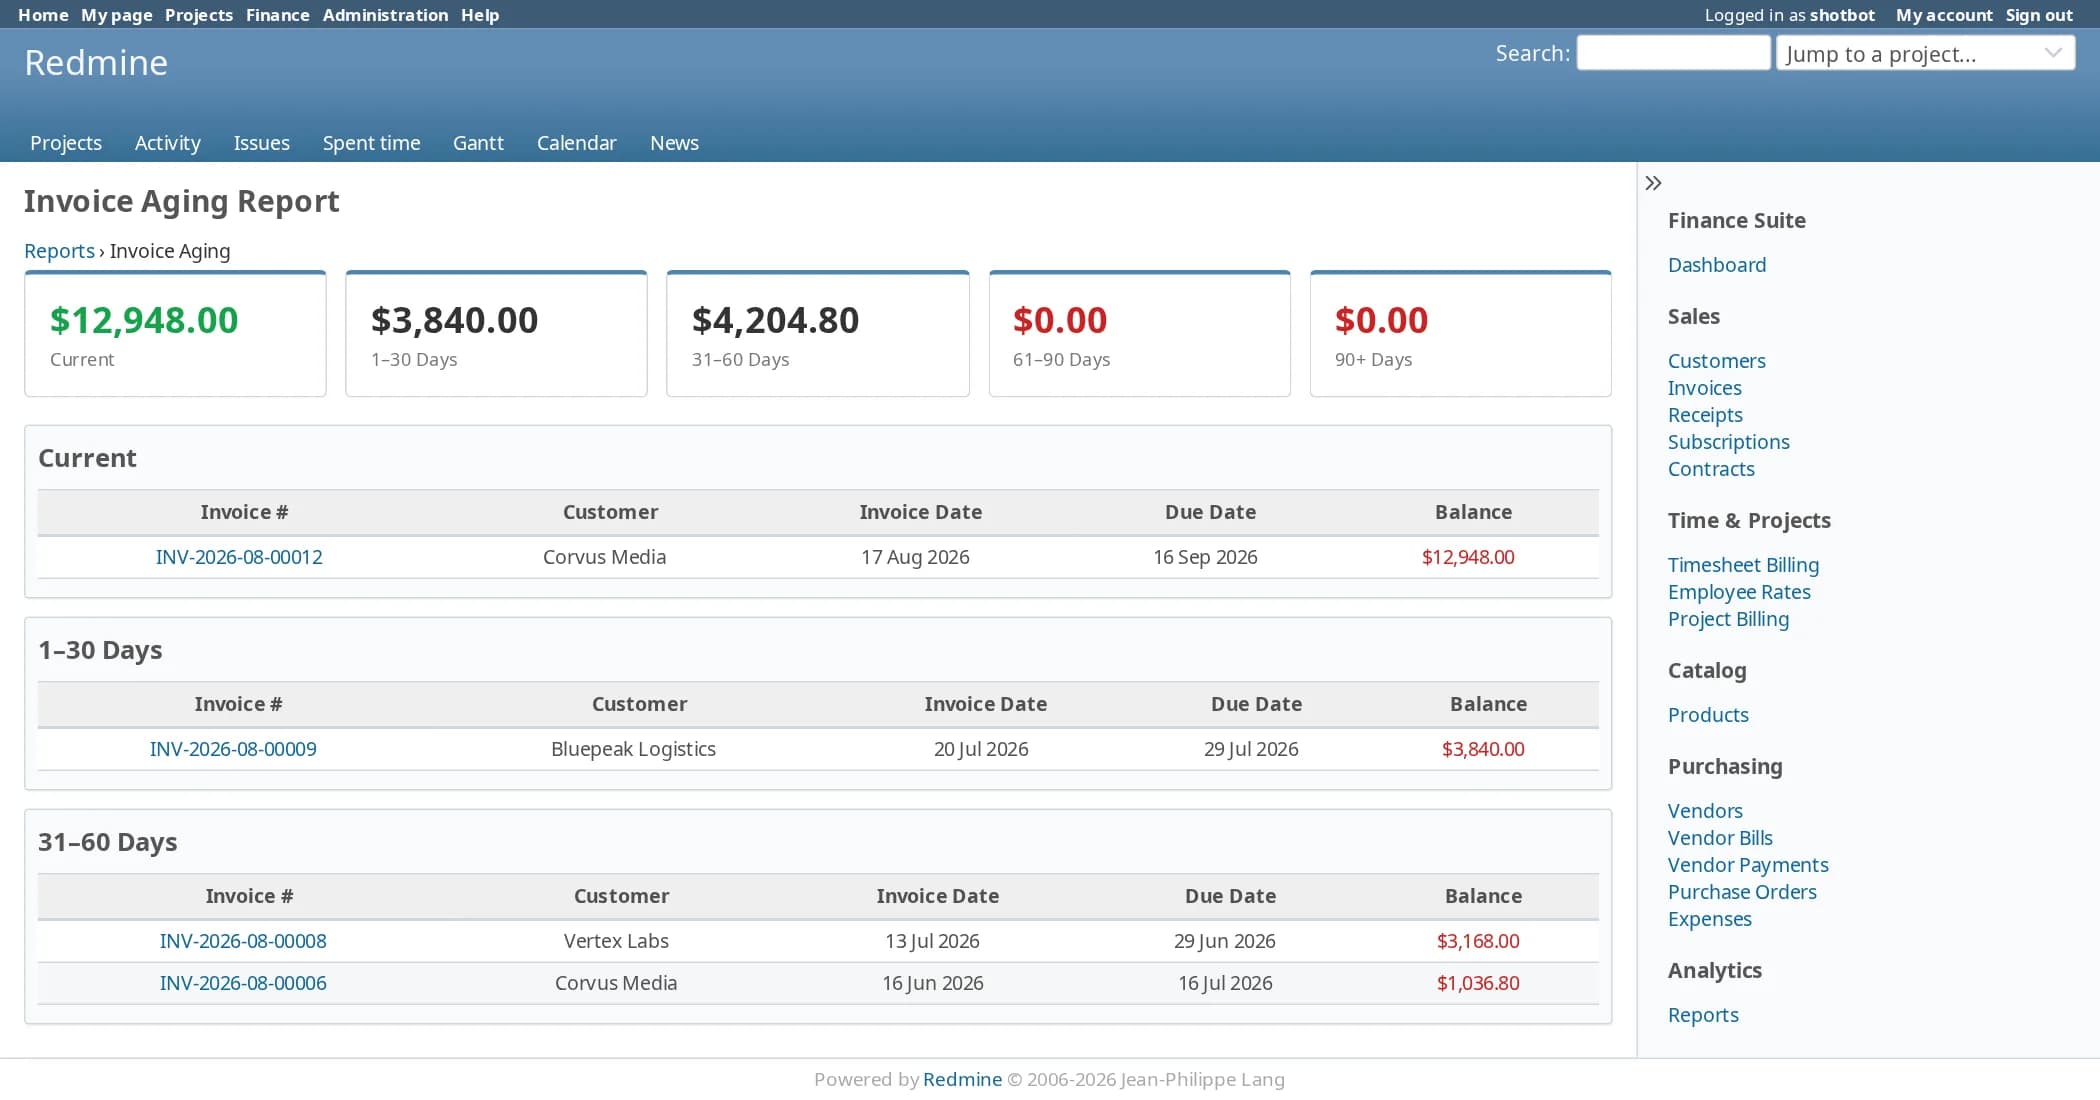Open invoice INV-2026-08-00006
2100x1100 pixels.
pos(243,983)
